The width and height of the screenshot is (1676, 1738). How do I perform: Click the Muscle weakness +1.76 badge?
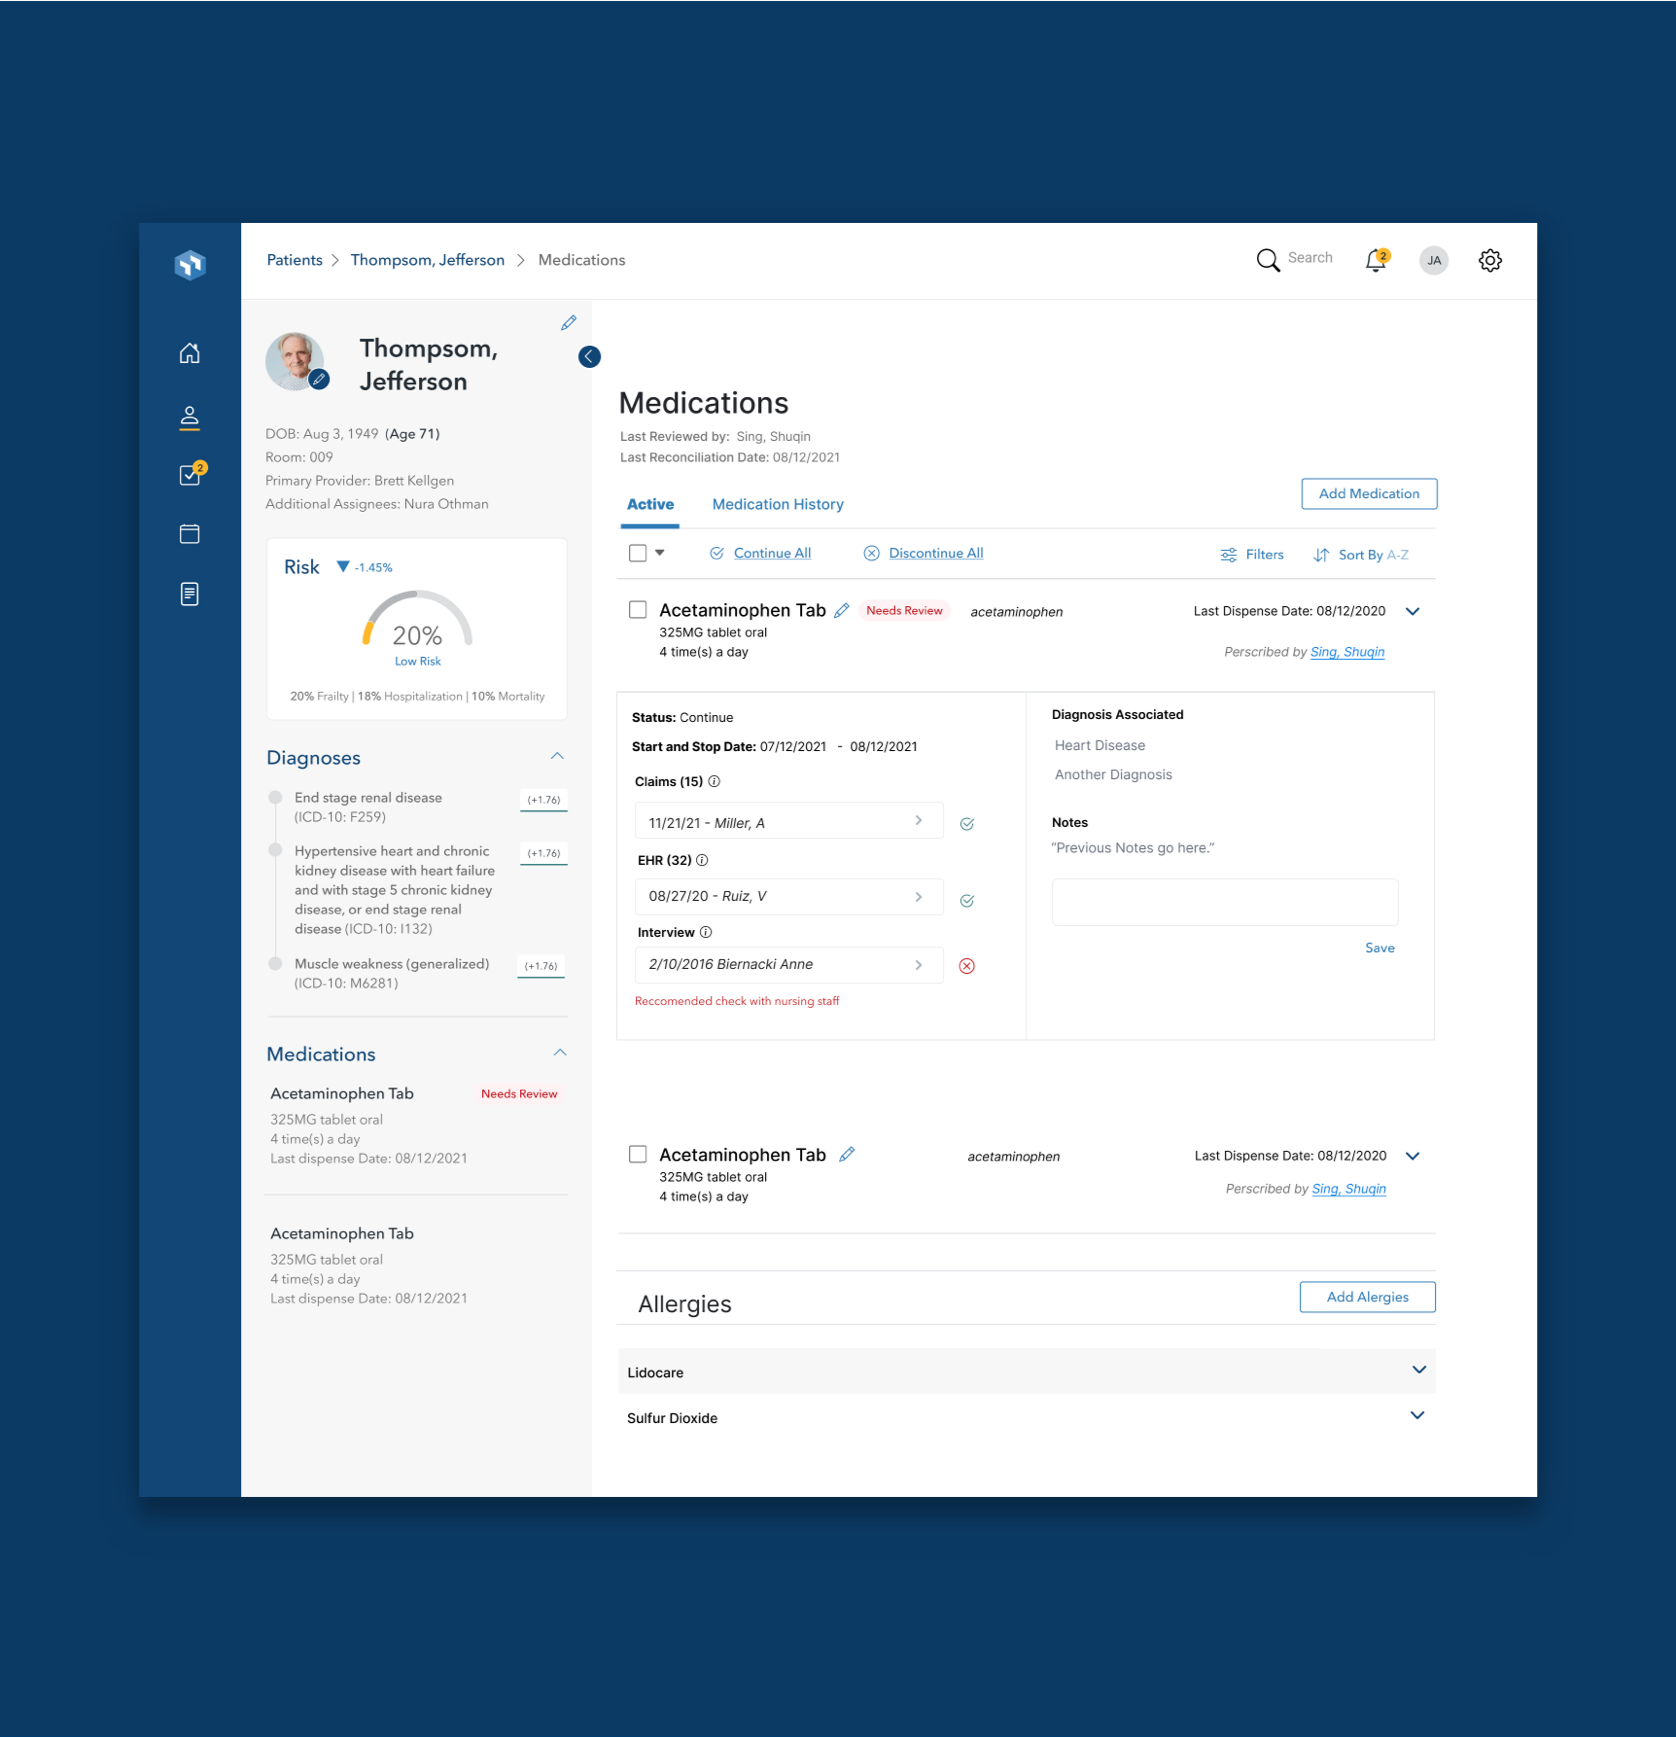(541, 966)
